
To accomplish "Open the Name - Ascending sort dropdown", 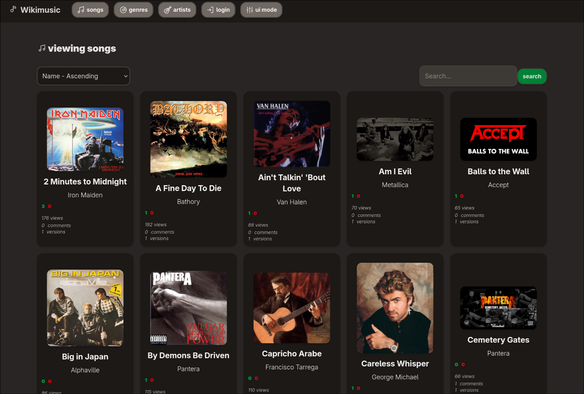I will coord(83,76).
